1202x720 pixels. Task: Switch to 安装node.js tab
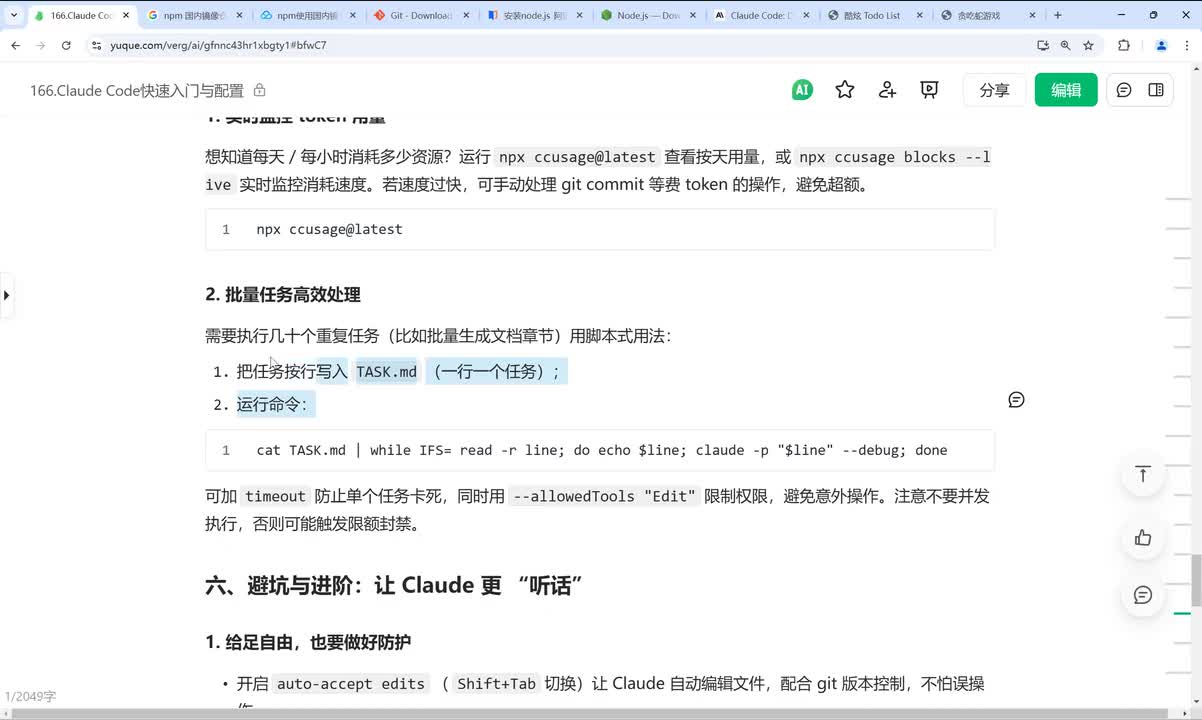click(533, 16)
